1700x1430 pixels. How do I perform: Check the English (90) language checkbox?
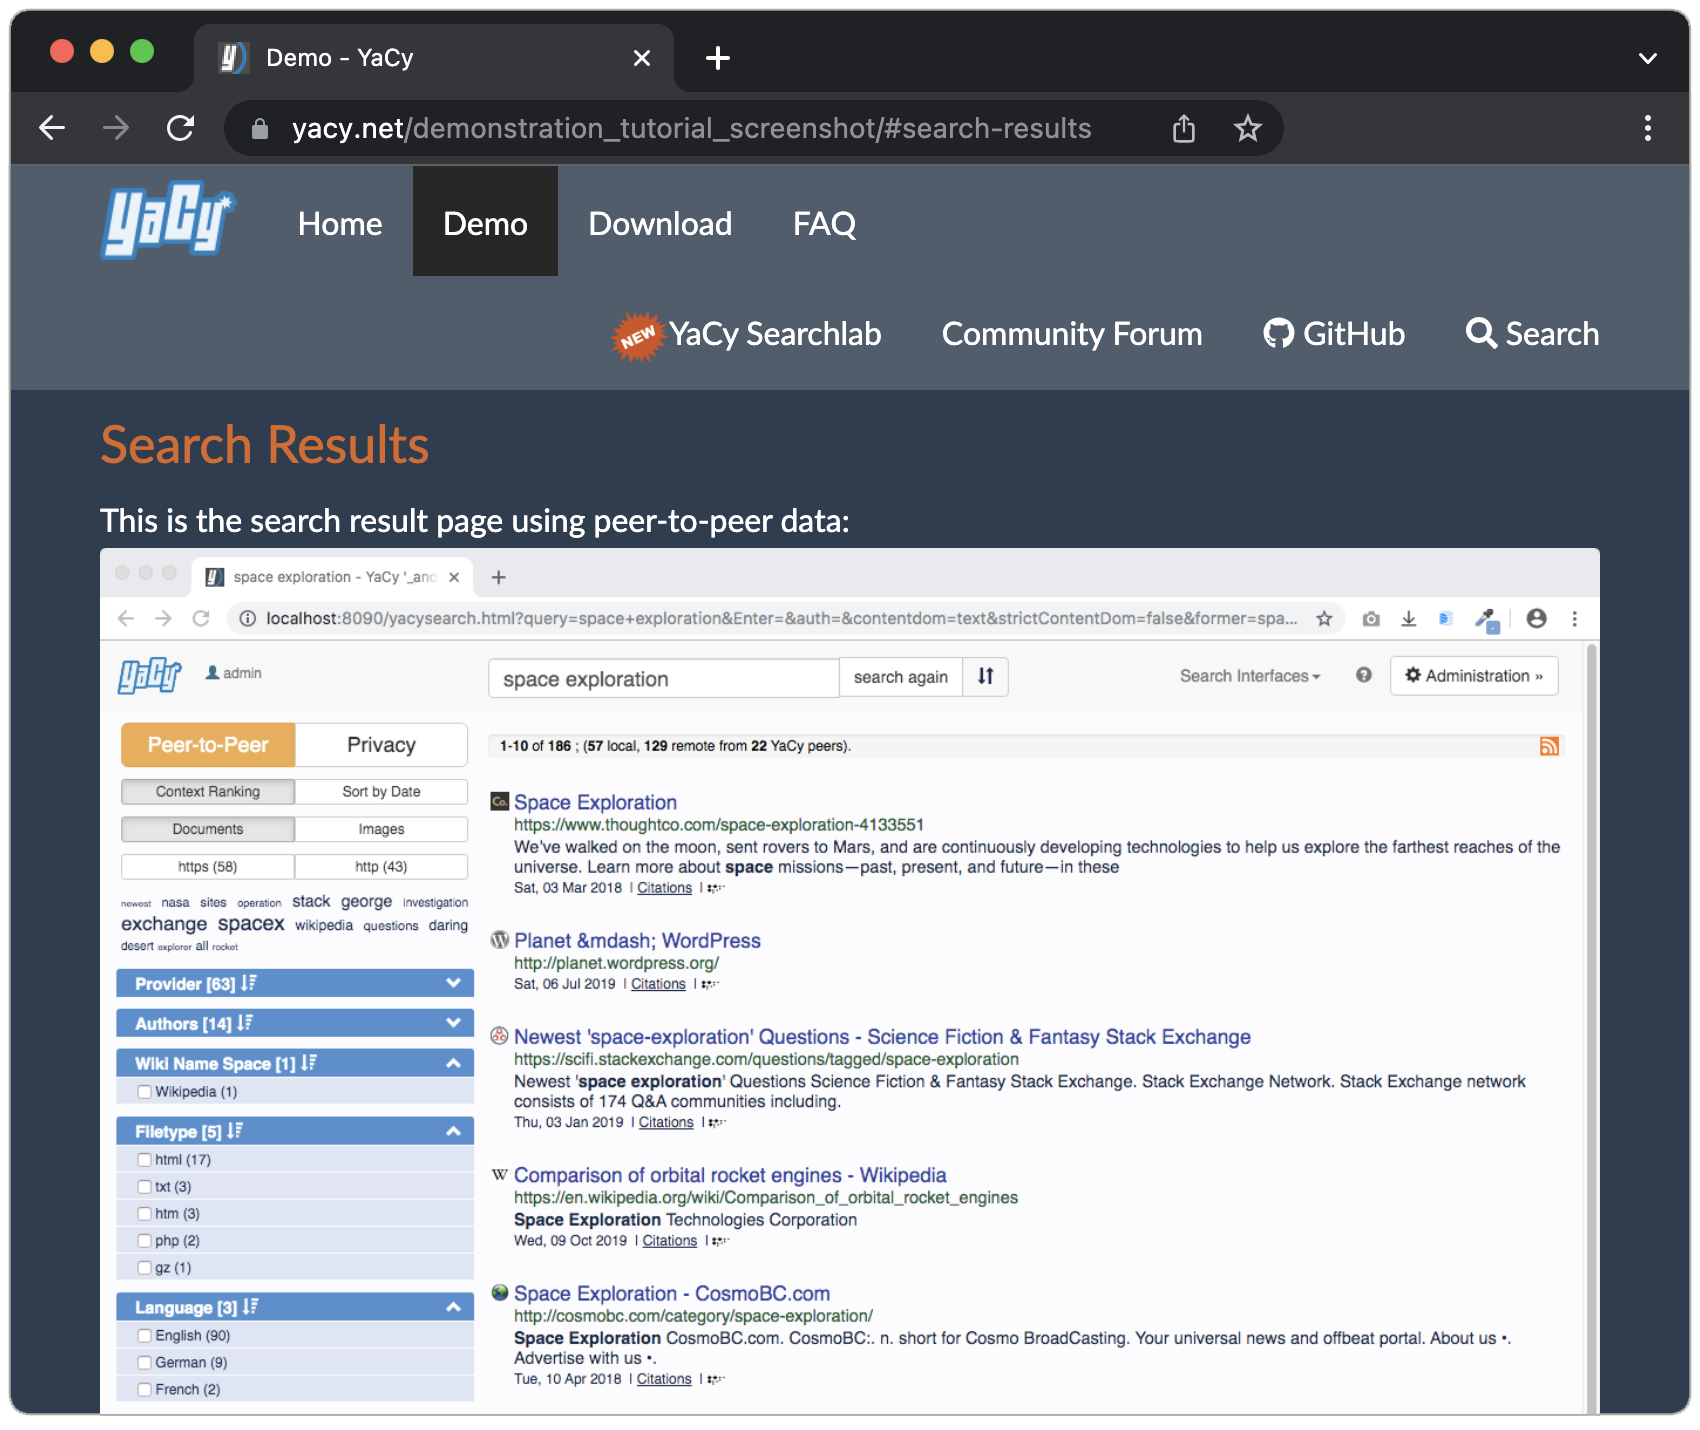pos(145,1336)
